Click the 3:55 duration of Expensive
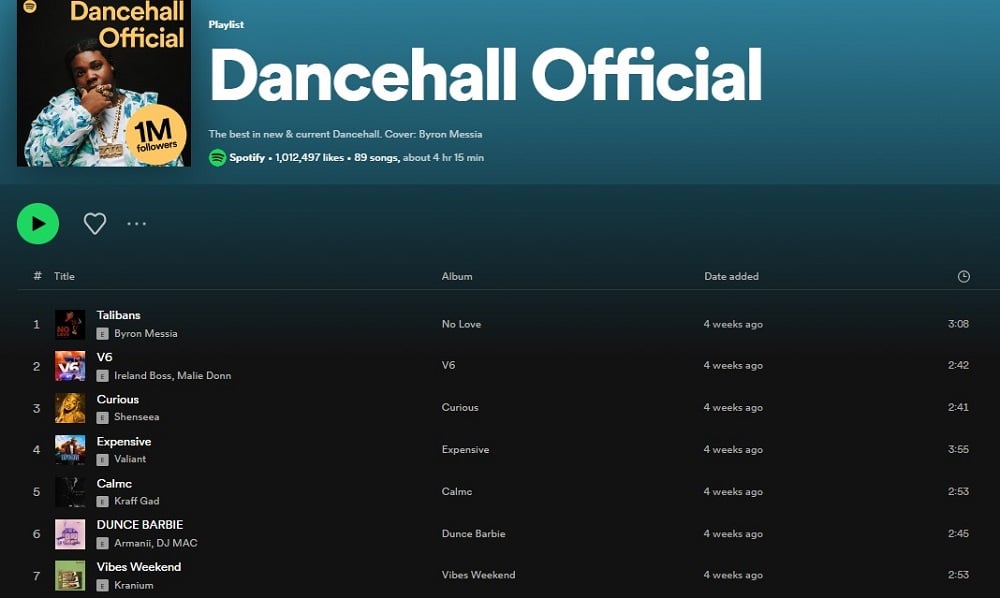The image size is (1000, 598). tap(959, 449)
